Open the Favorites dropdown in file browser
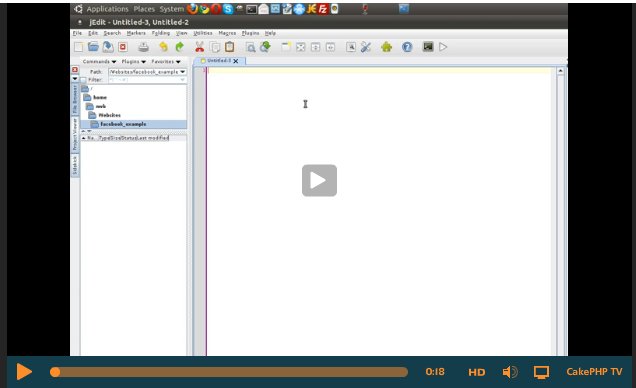This screenshot has width=636, height=388. (166, 62)
